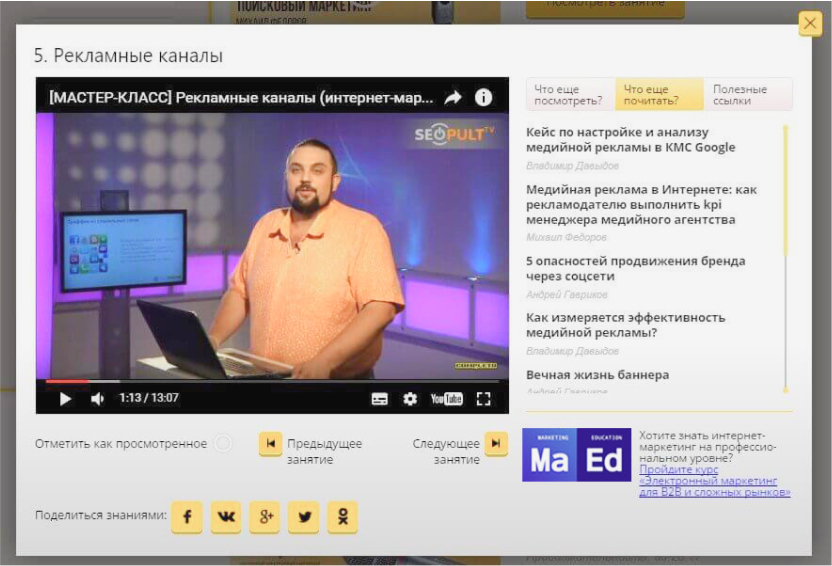
Task: Go to previous lesson icon button
Action: click(271, 444)
